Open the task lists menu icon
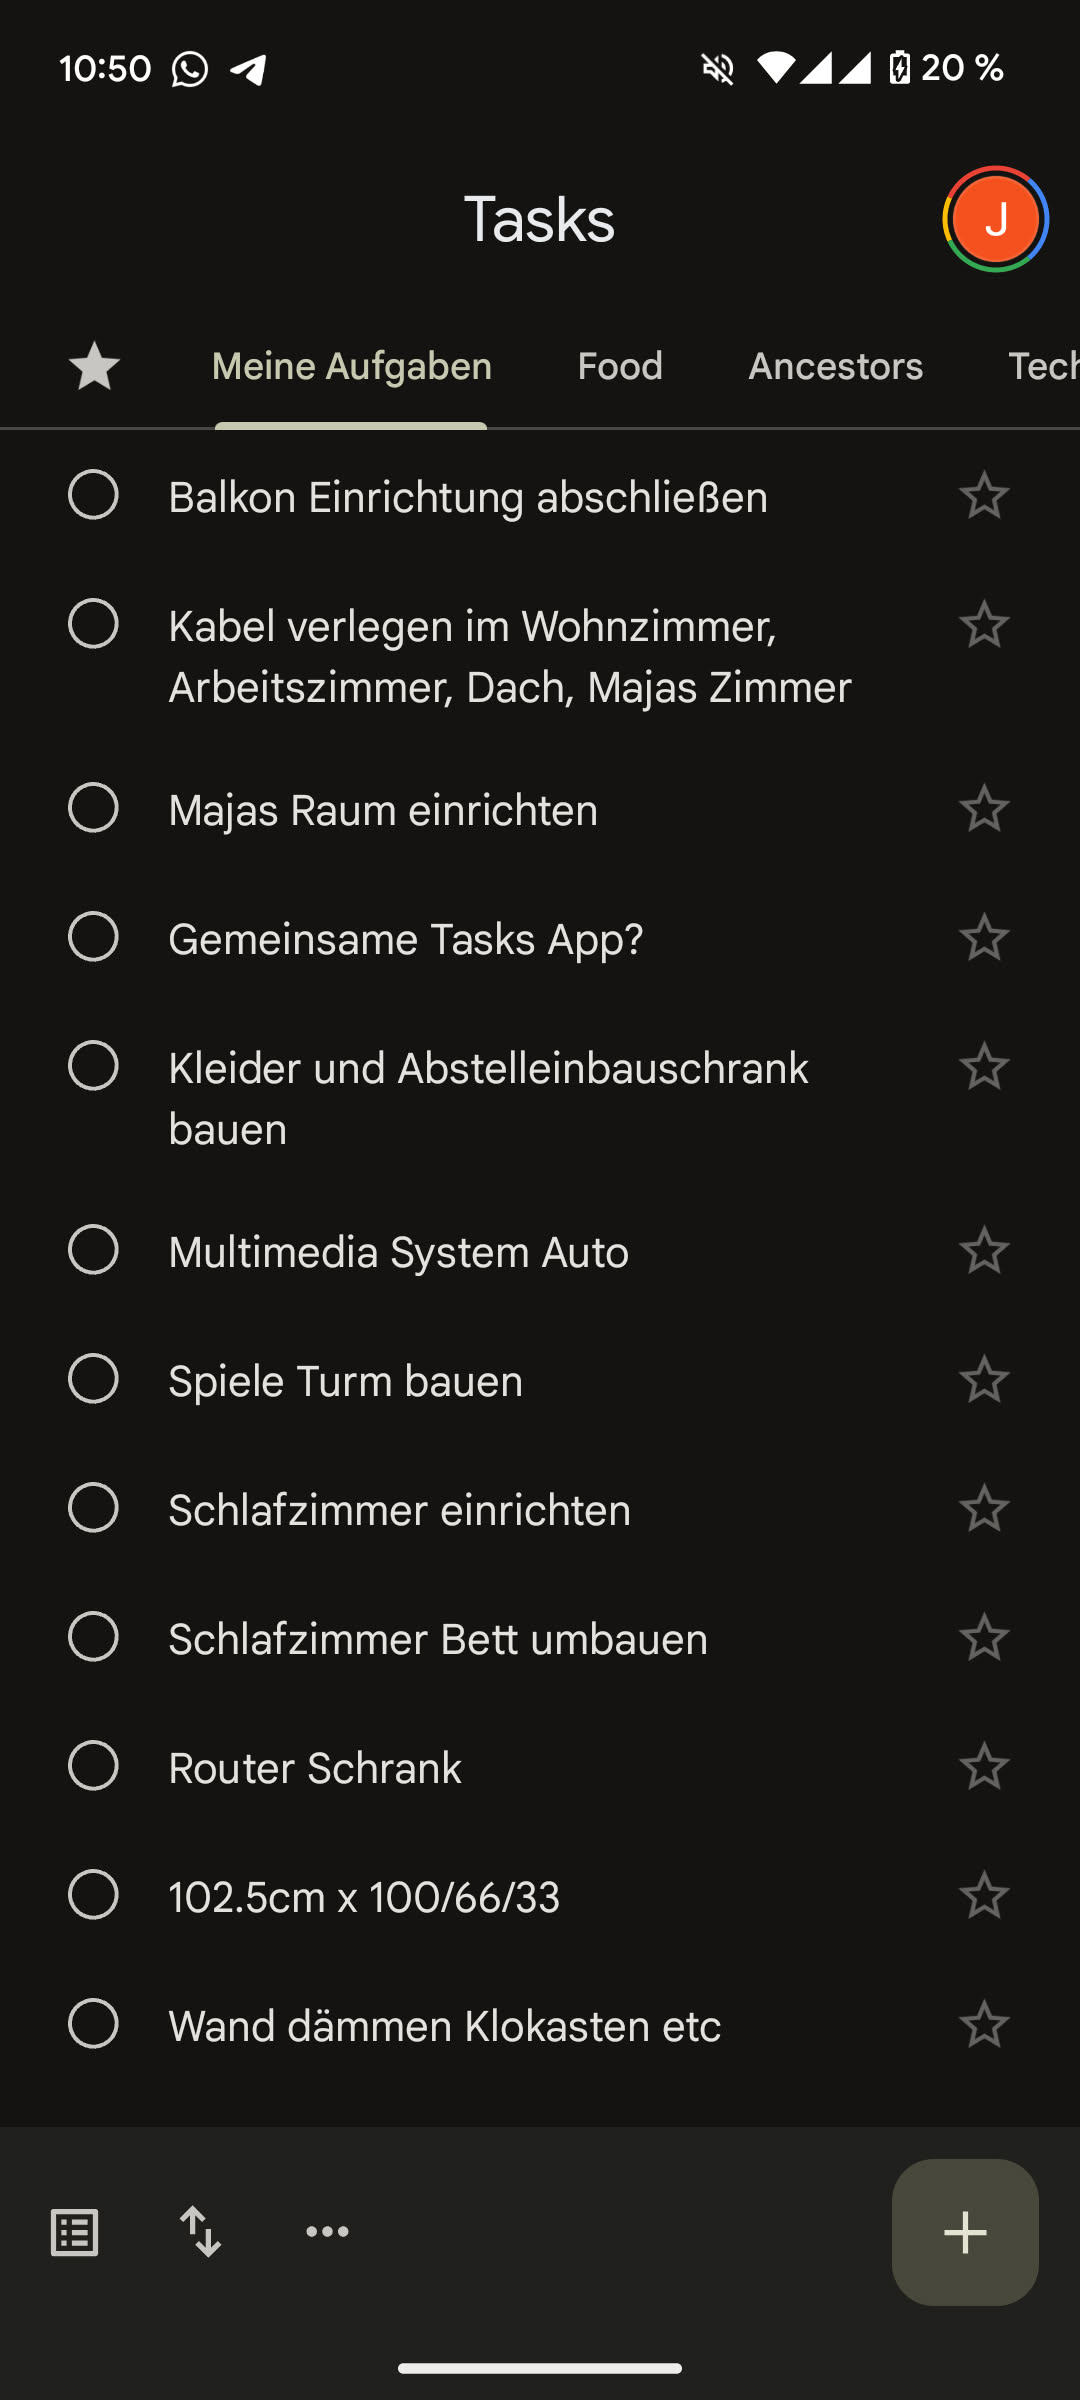 pyautogui.click(x=75, y=2232)
